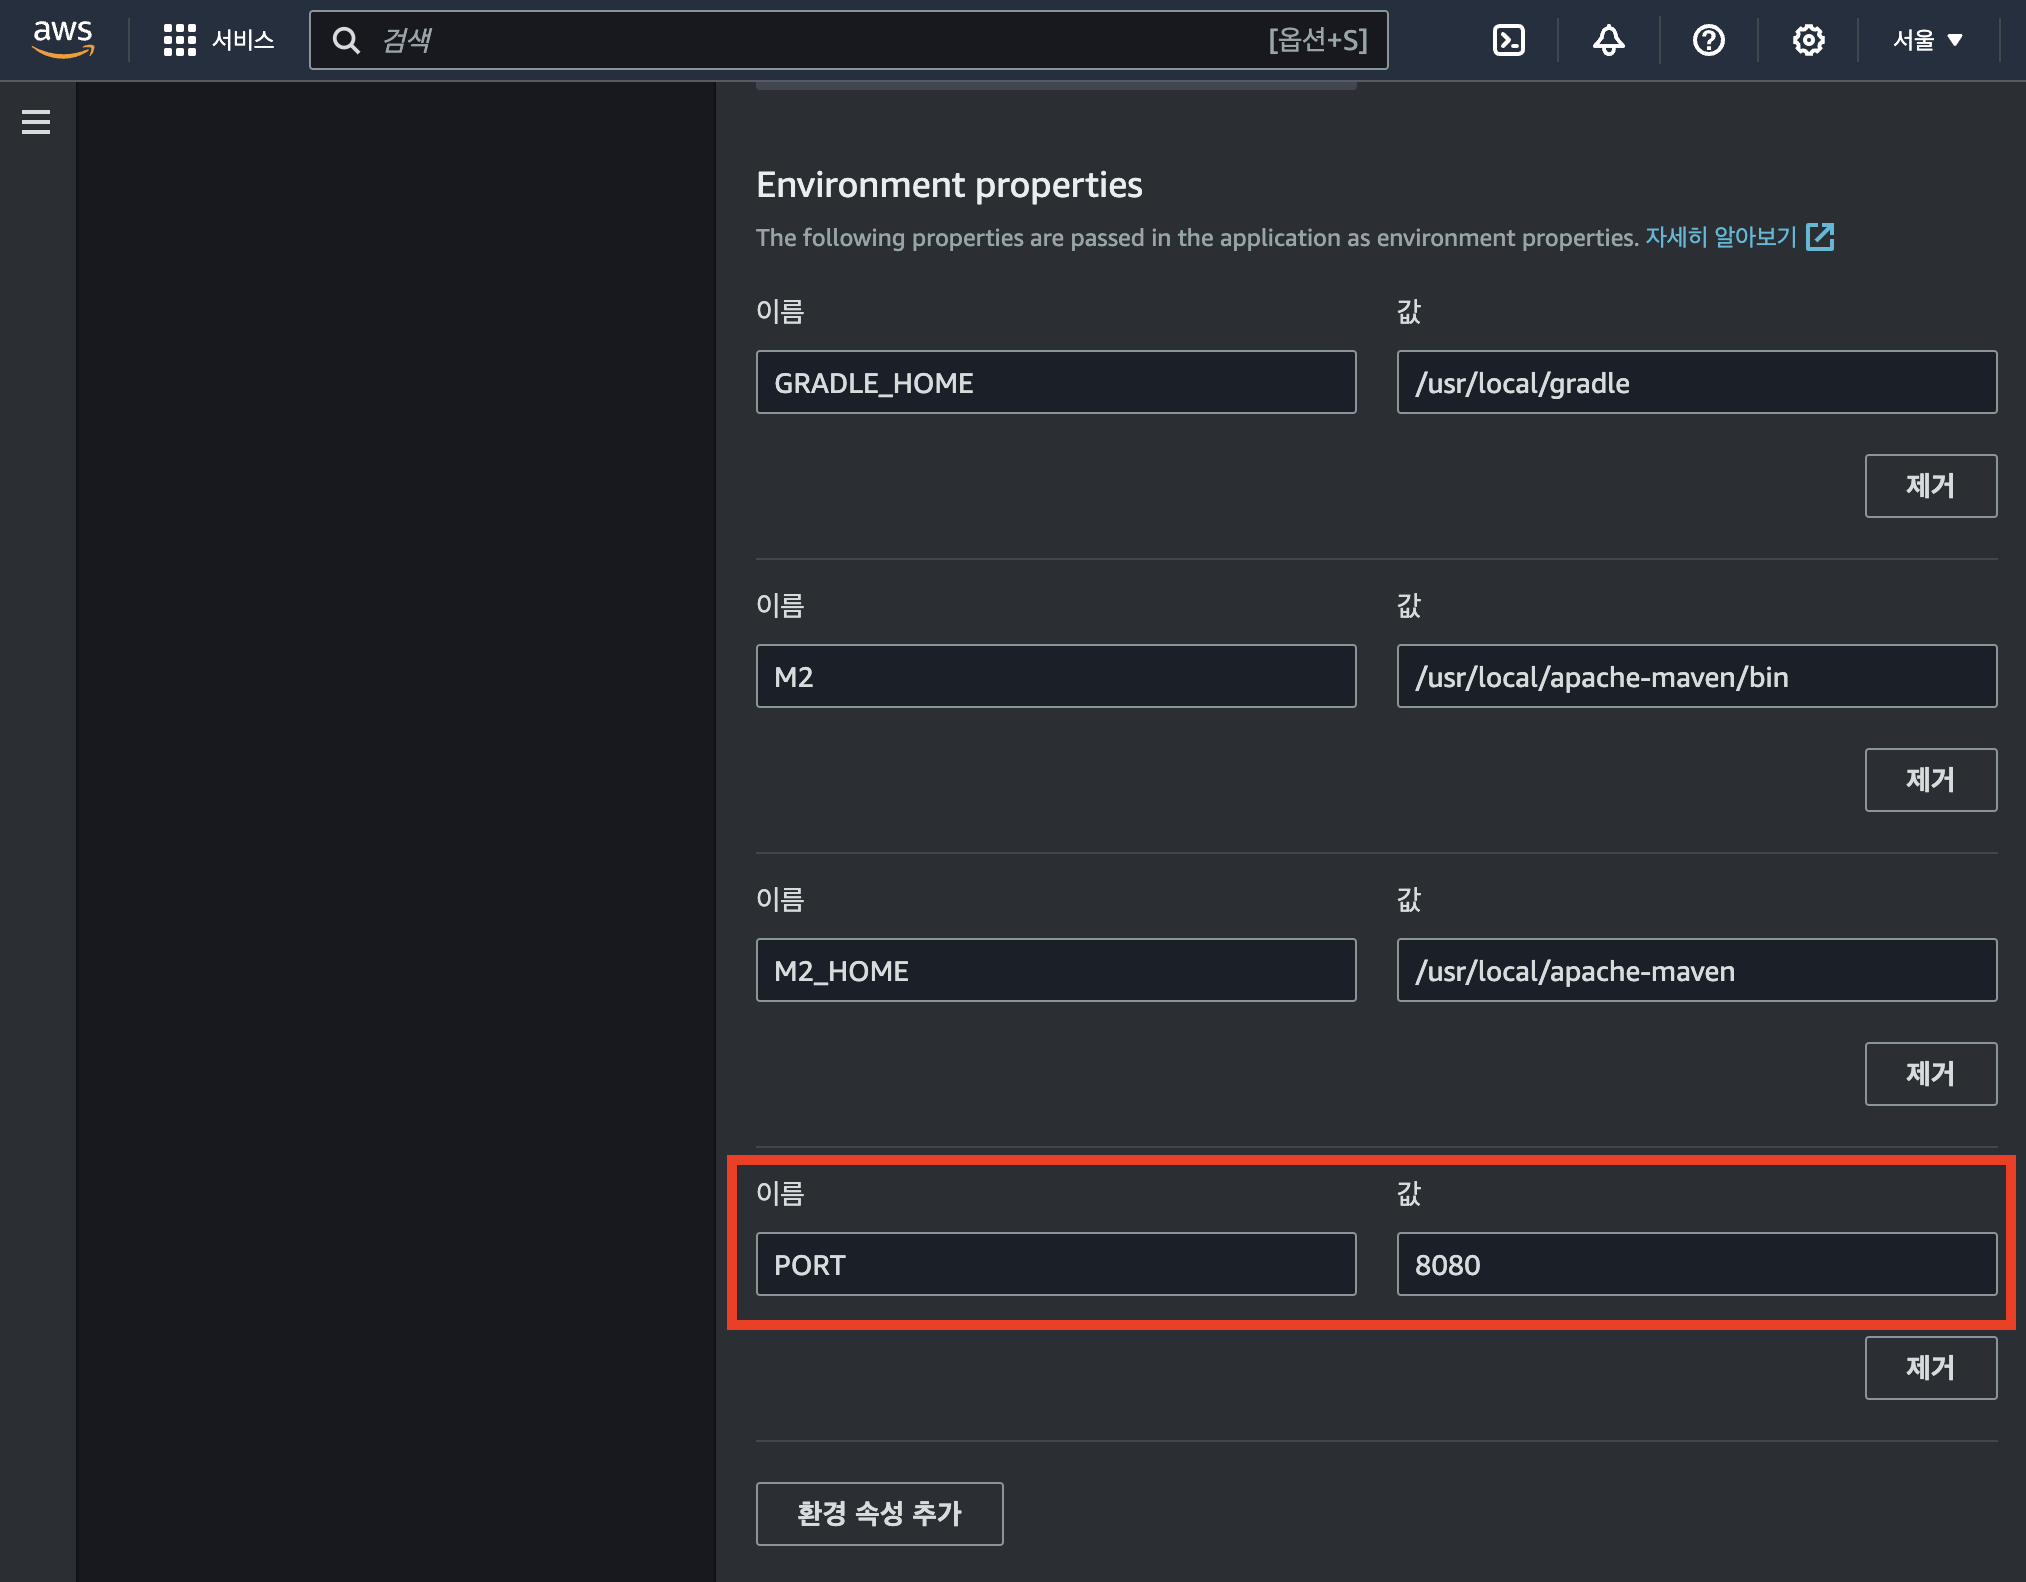Image resolution: width=2026 pixels, height=1582 pixels.
Task: Click the magnifier search icon
Action: (x=346, y=40)
